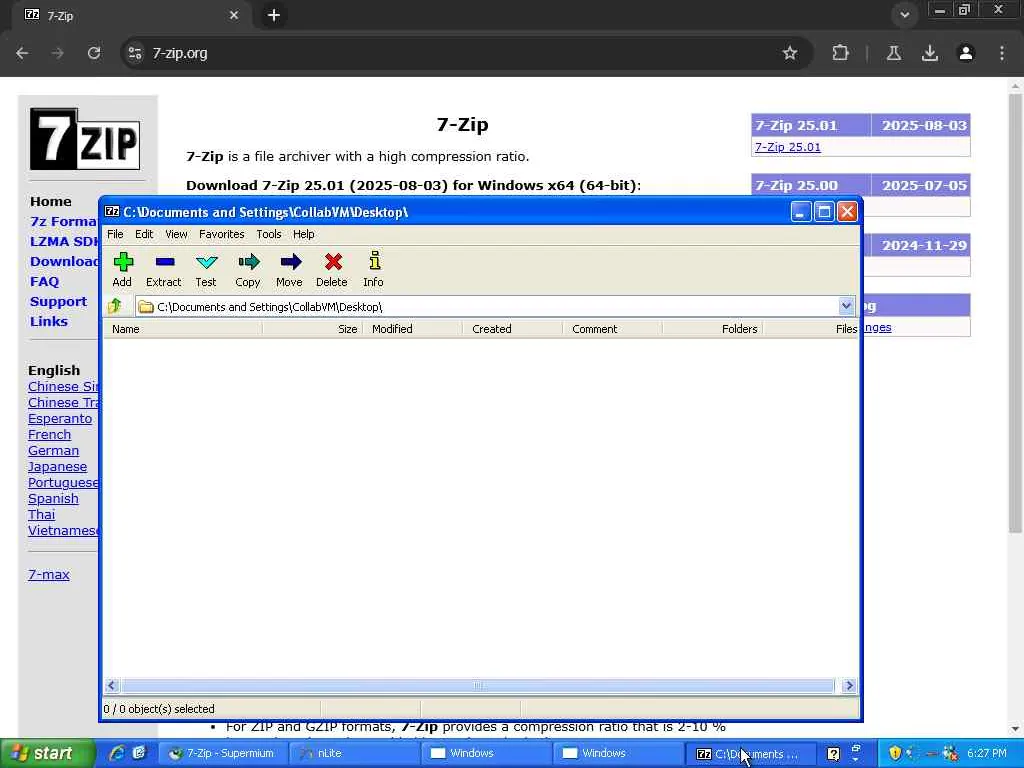Expand the address path dropdown
This screenshot has width=1024, height=768.
coord(846,306)
